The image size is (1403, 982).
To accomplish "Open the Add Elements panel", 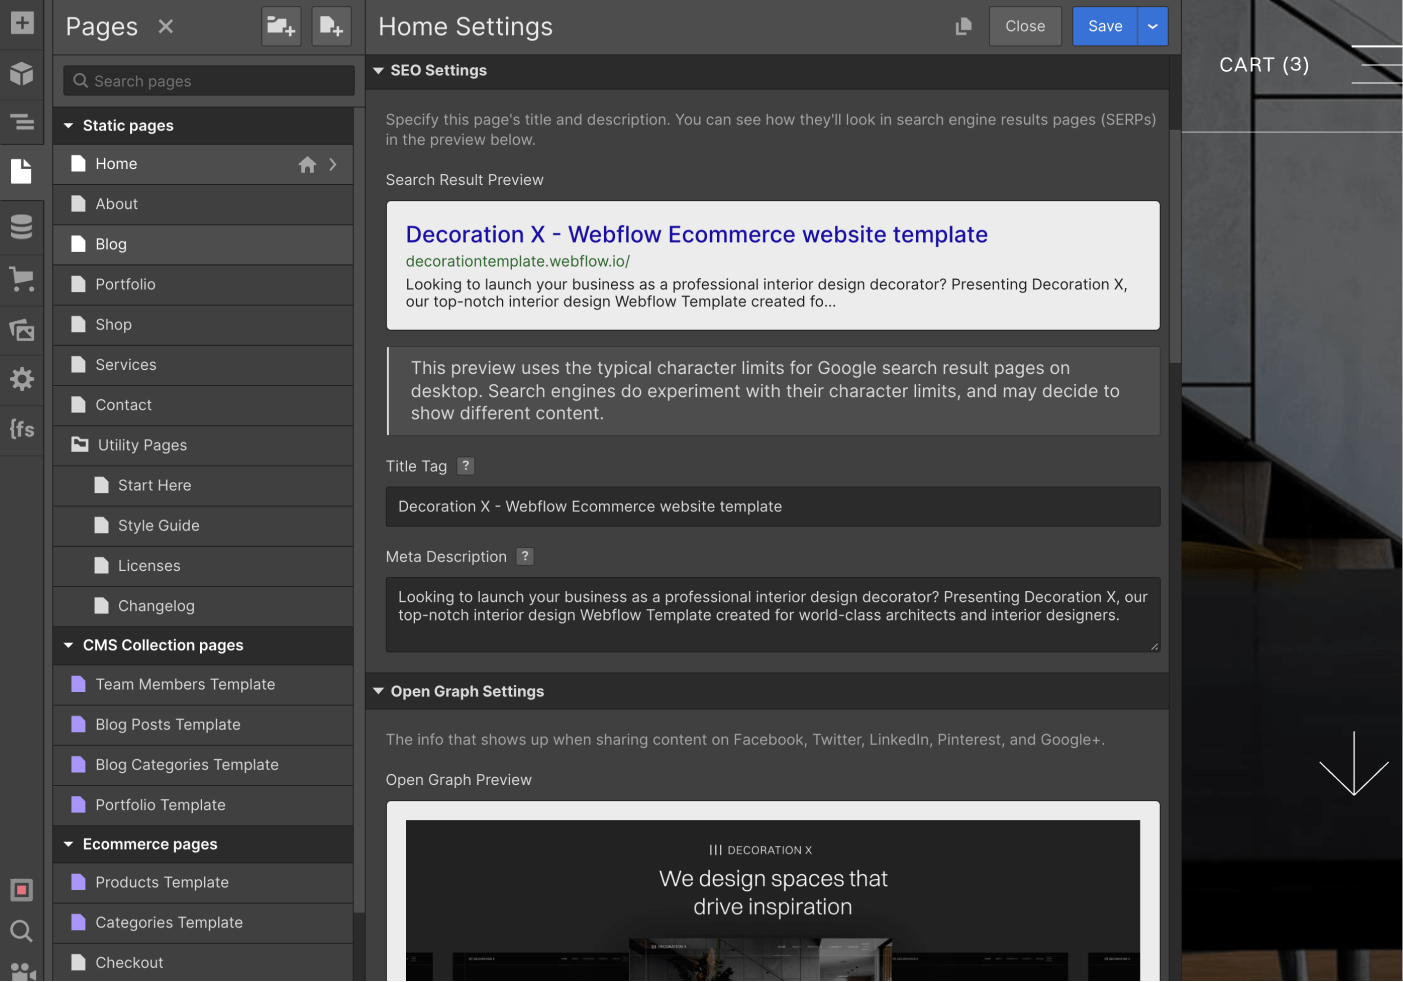I will tap(21, 22).
